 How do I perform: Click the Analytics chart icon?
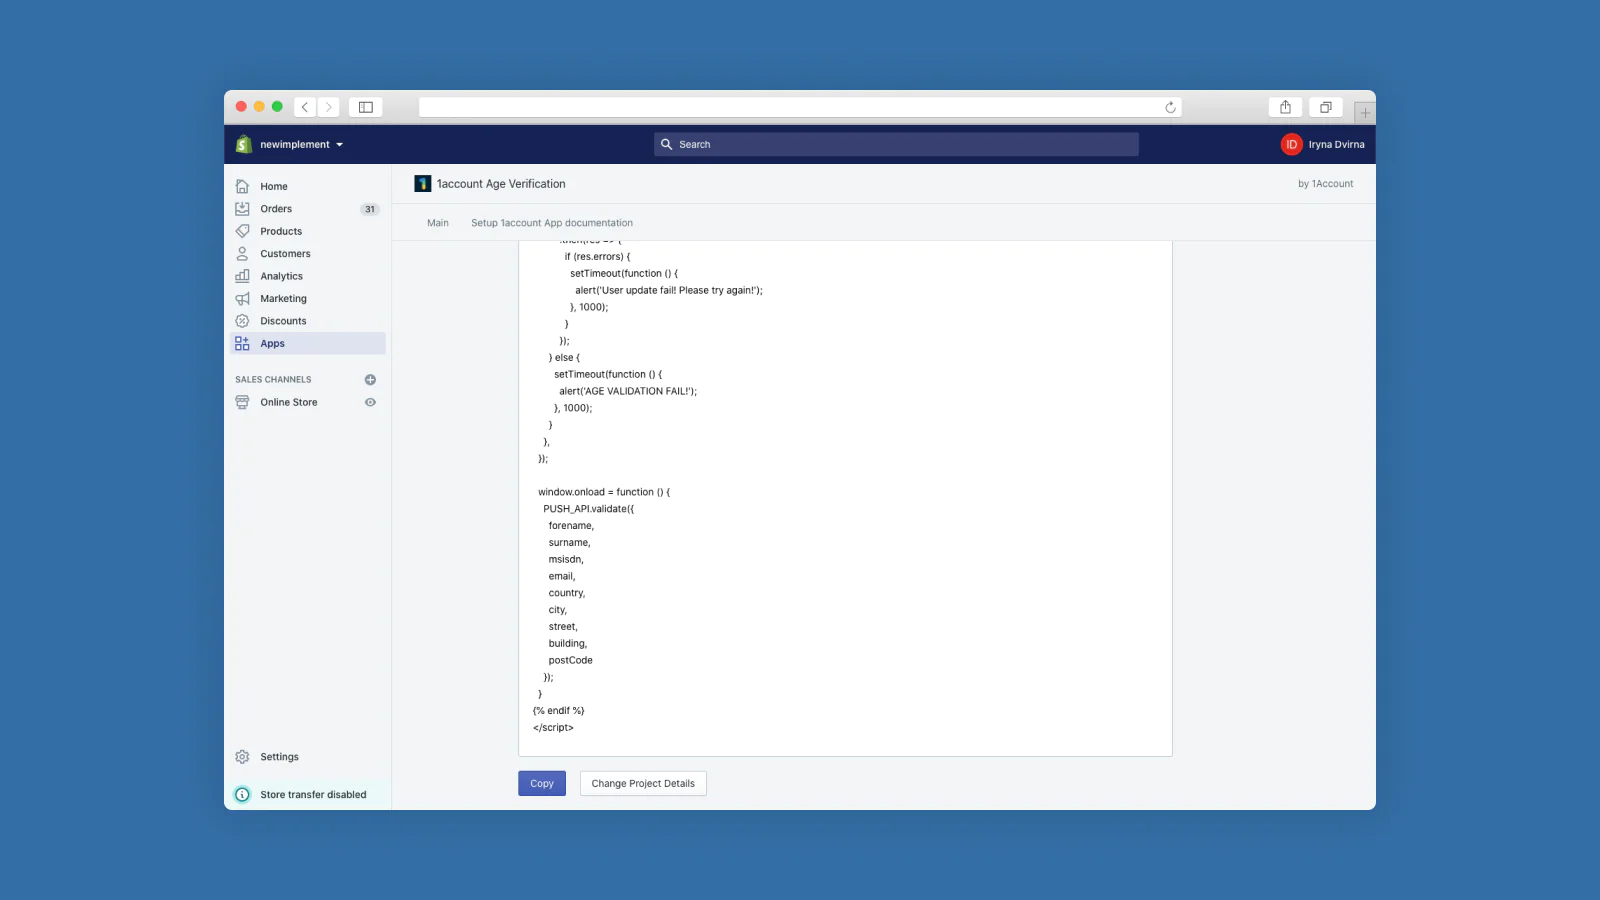pos(242,276)
